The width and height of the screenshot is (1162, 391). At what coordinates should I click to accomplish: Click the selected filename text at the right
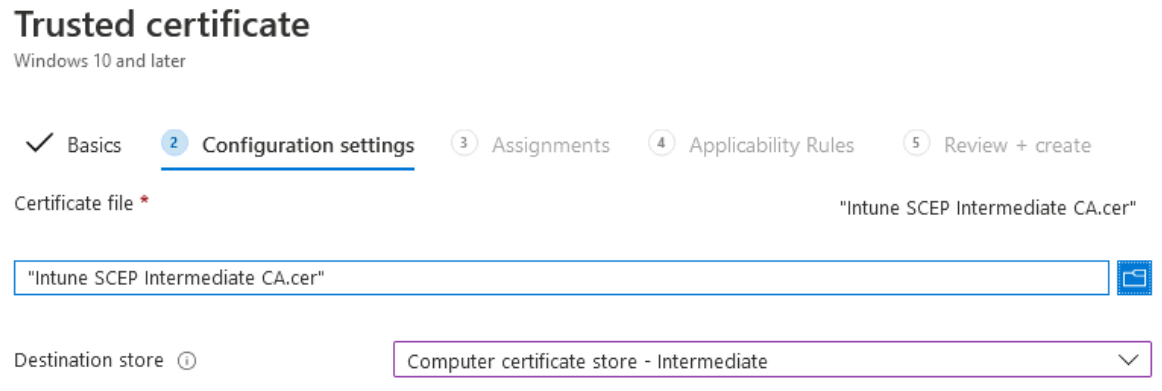(988, 209)
